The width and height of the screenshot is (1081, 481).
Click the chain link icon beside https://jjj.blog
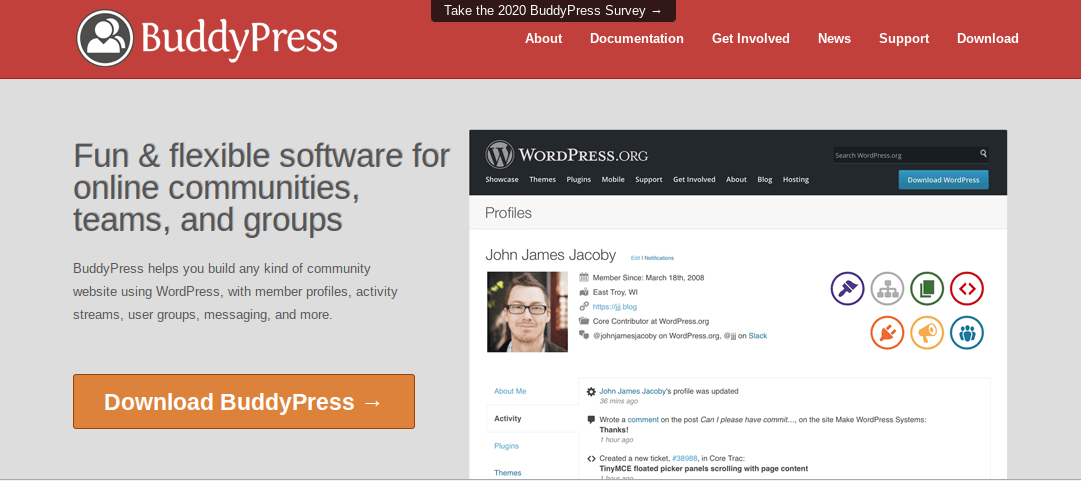coord(584,307)
